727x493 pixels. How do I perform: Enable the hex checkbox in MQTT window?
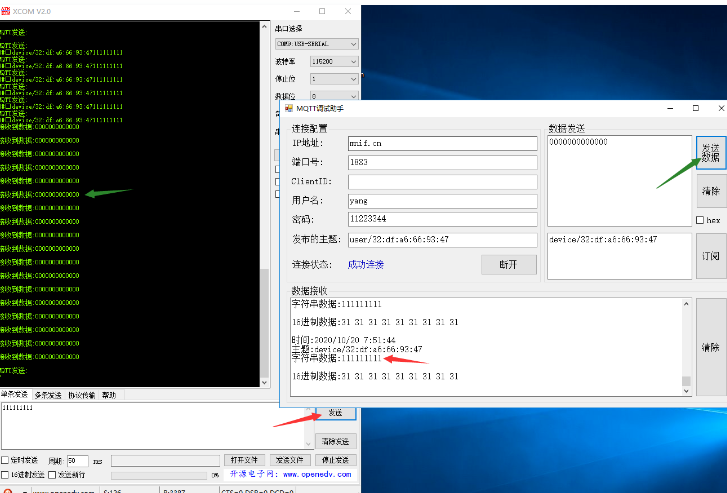tap(700, 220)
